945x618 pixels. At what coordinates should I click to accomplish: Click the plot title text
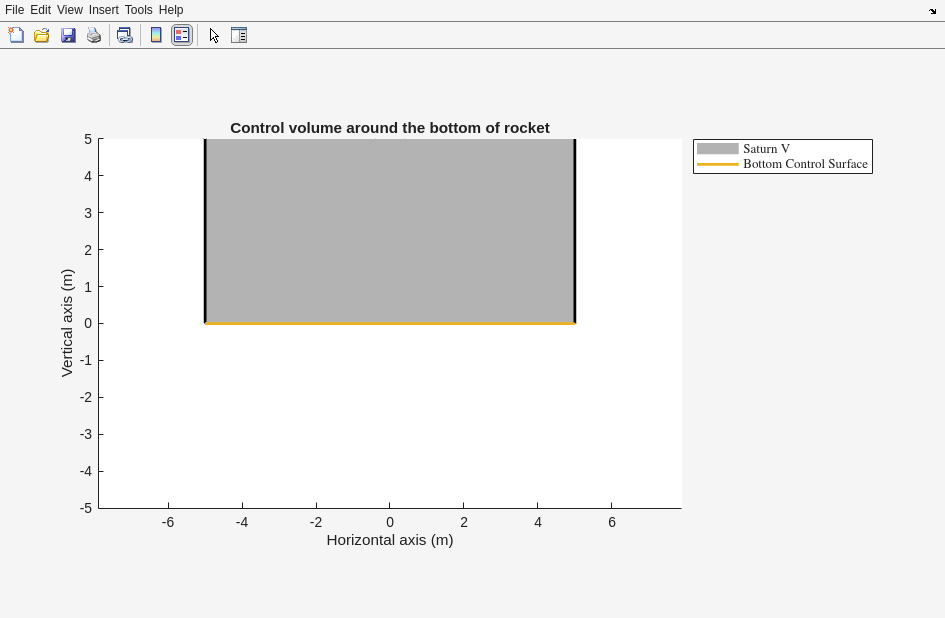[x=389, y=128]
